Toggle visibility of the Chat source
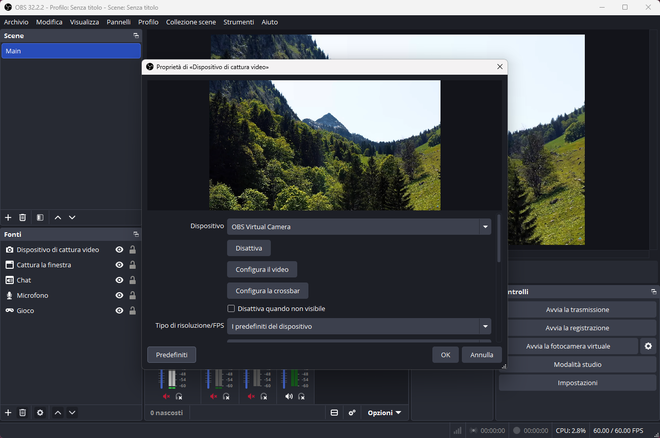The height and width of the screenshot is (438, 660). [120, 280]
